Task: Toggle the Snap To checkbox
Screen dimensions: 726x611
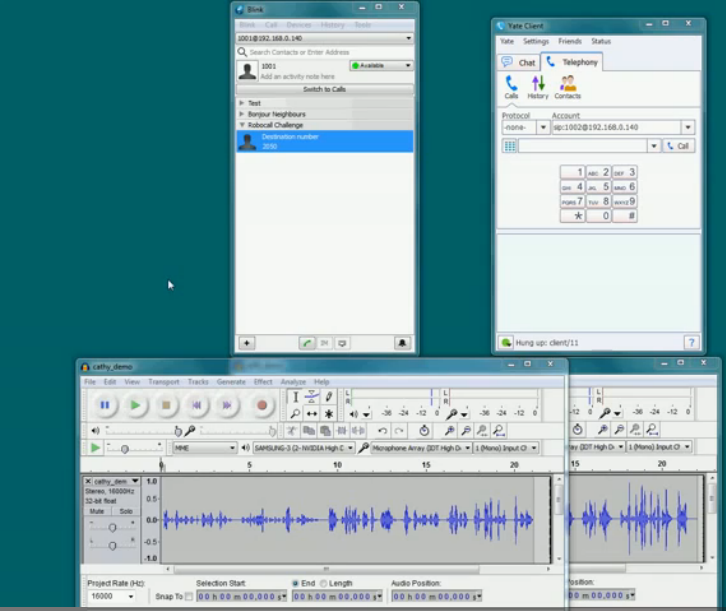Action: point(189,597)
